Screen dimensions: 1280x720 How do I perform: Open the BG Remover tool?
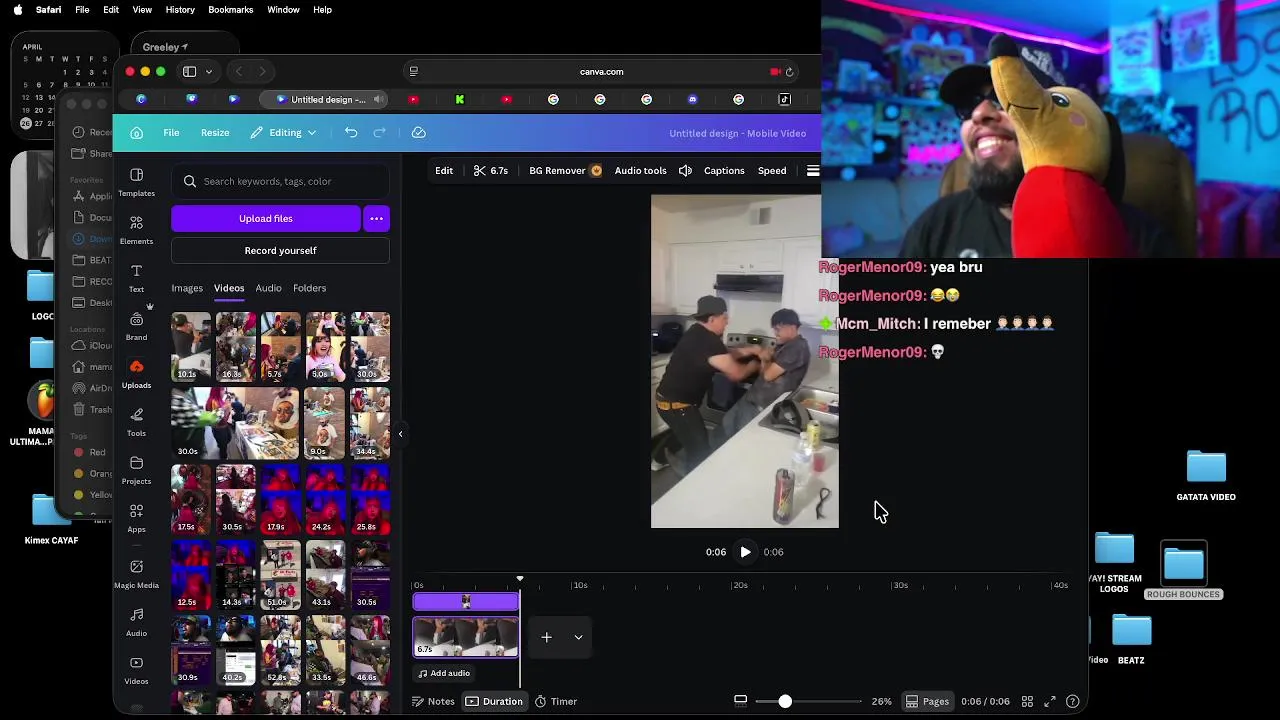[565, 171]
